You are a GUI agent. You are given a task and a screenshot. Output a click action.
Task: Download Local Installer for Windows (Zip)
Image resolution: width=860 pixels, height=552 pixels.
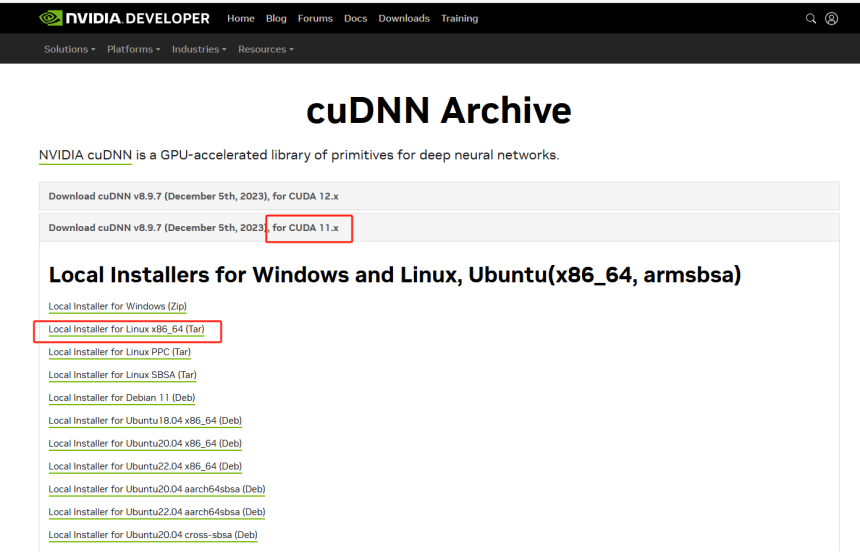coord(117,306)
